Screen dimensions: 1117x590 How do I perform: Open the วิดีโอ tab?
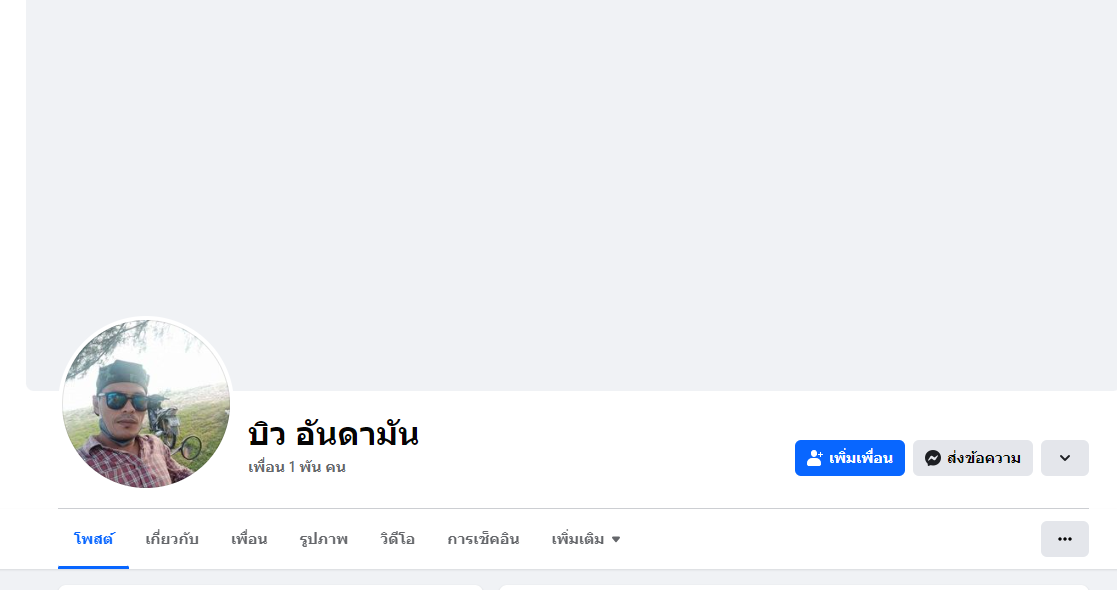click(x=397, y=539)
